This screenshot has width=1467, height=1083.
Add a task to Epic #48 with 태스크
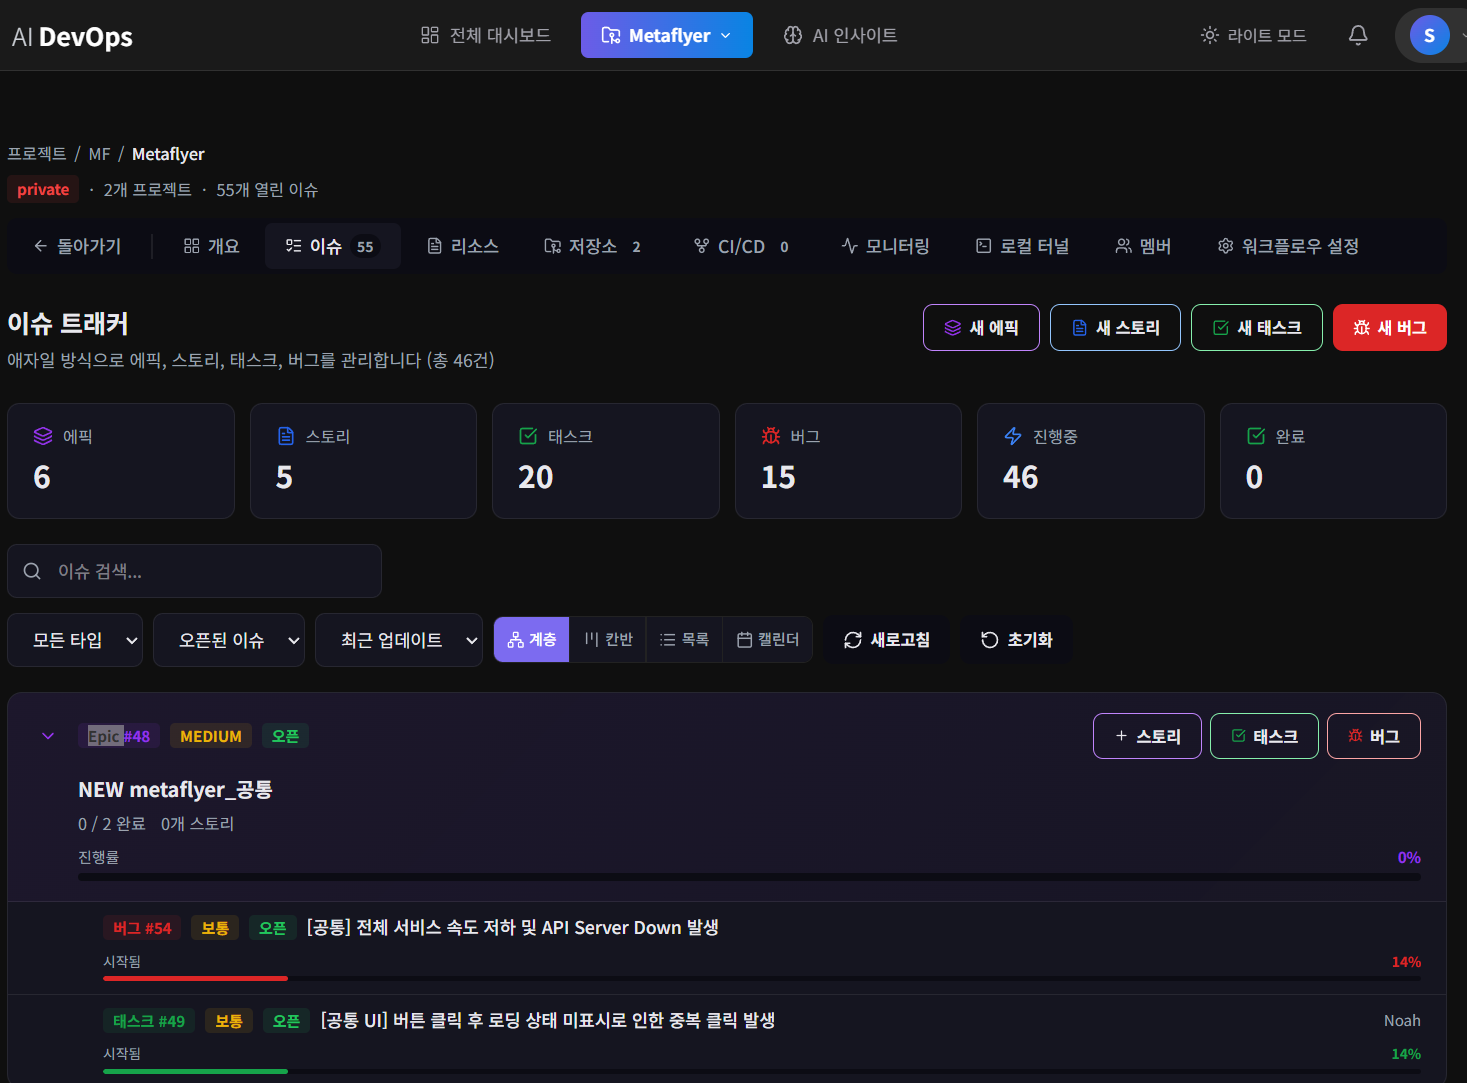pyautogui.click(x=1264, y=736)
